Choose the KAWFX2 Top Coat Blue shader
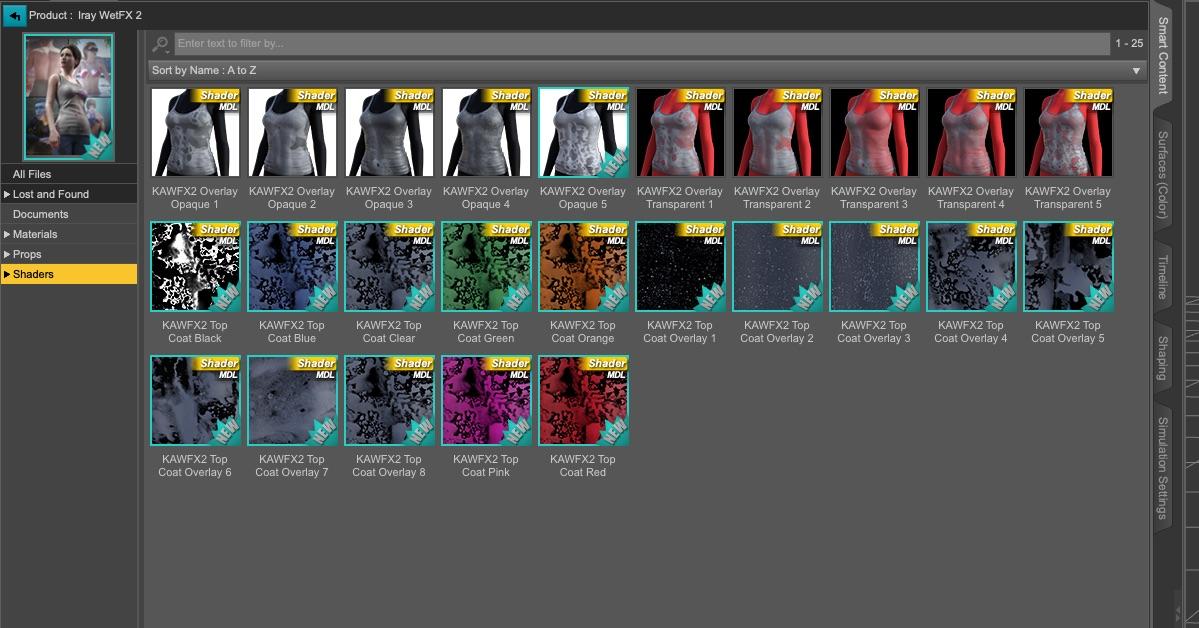 (x=292, y=266)
